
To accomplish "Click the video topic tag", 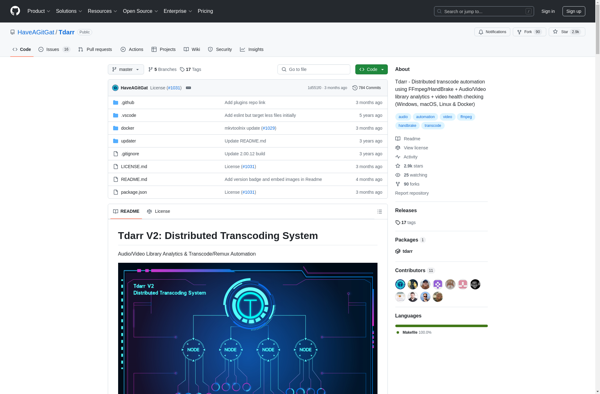I will click(447, 117).
